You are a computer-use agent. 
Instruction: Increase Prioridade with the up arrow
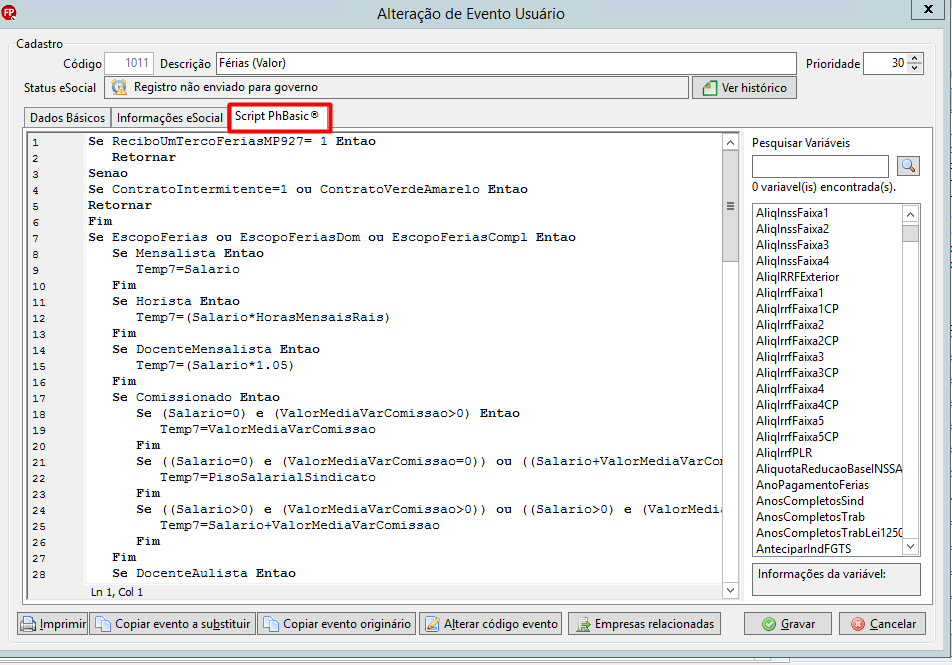coord(915,58)
